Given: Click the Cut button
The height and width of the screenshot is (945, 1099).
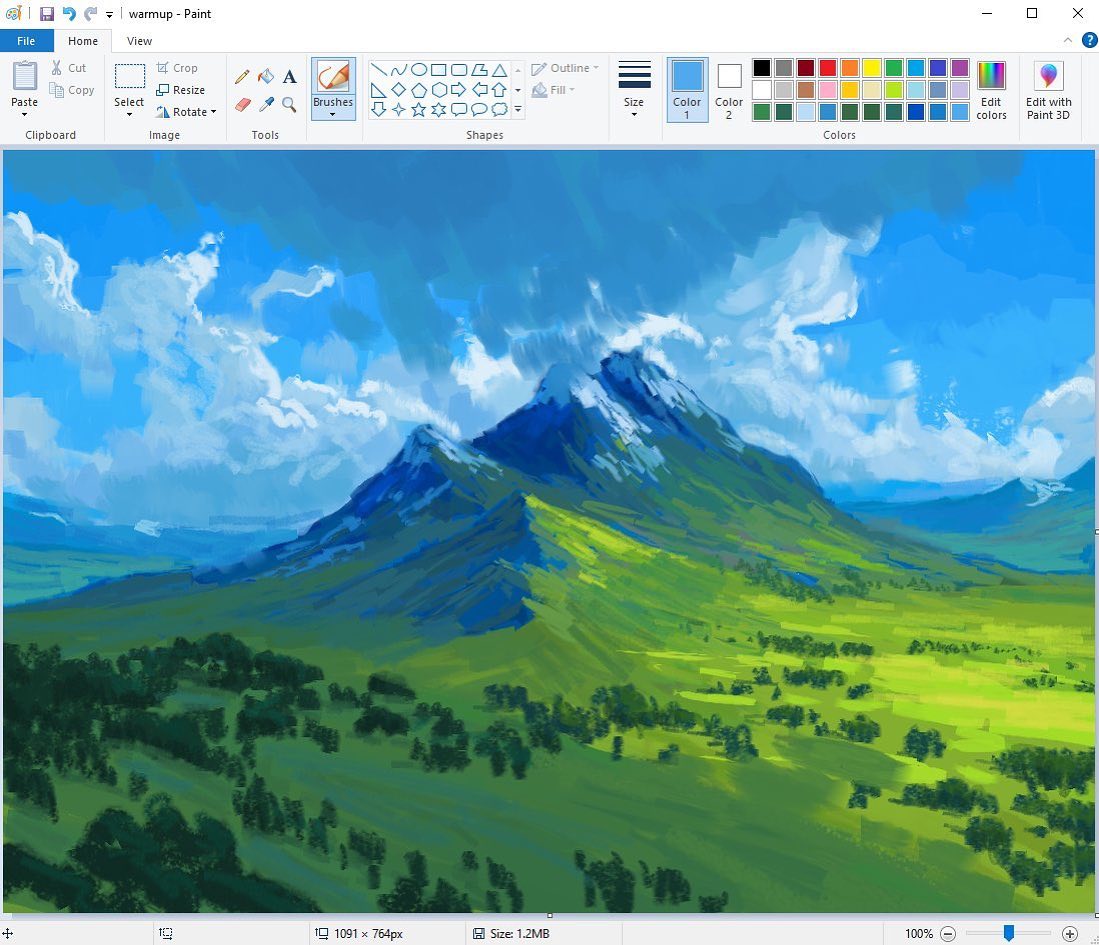Looking at the screenshot, I should click(69, 68).
